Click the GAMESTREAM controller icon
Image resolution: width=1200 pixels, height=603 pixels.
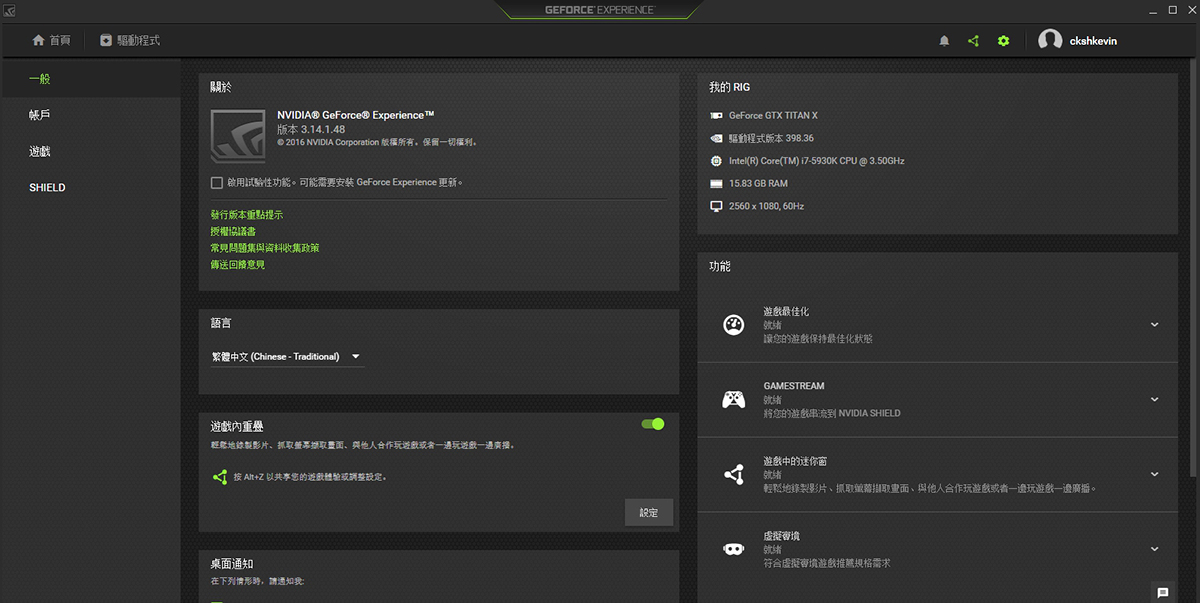point(734,400)
